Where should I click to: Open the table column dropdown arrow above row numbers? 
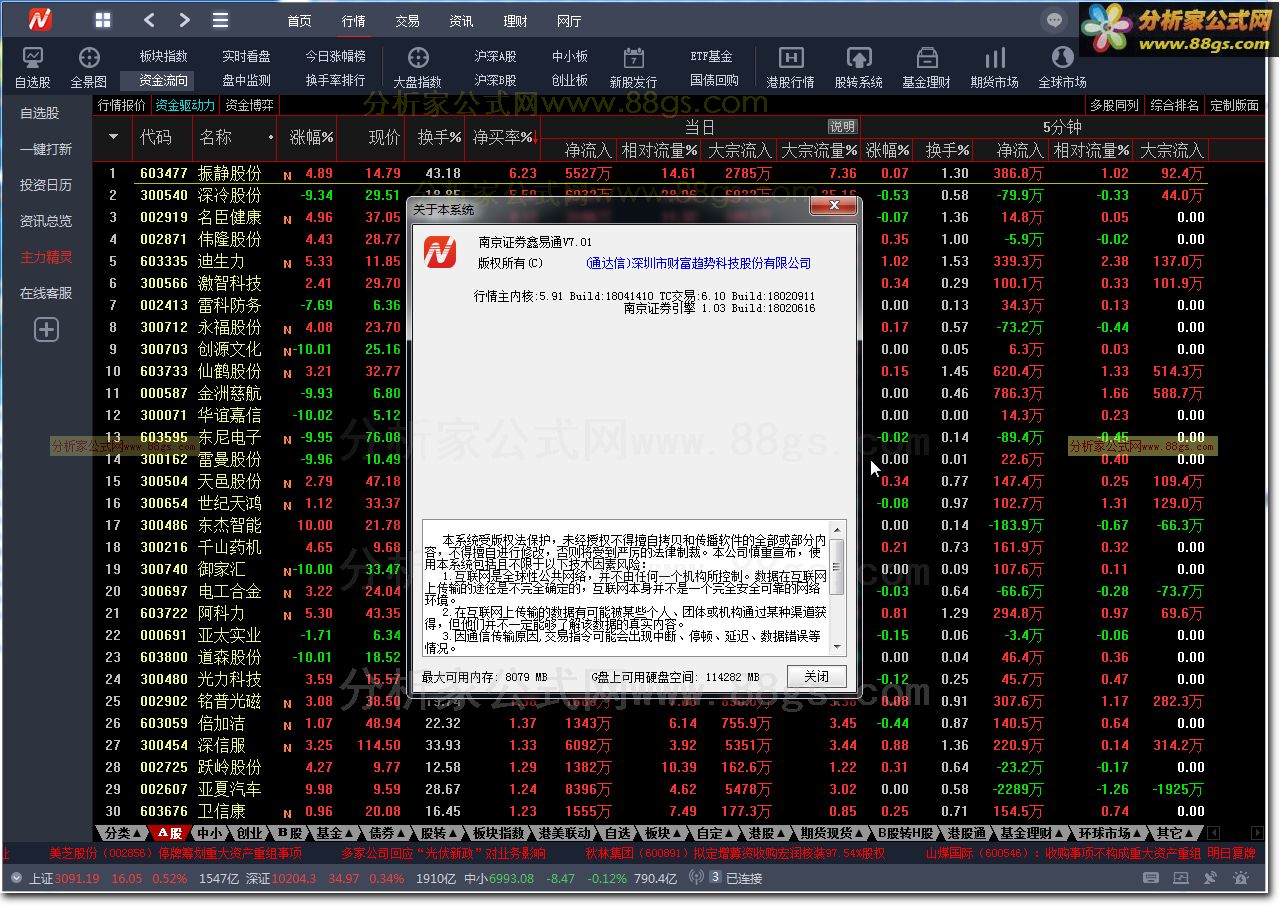[x=113, y=138]
